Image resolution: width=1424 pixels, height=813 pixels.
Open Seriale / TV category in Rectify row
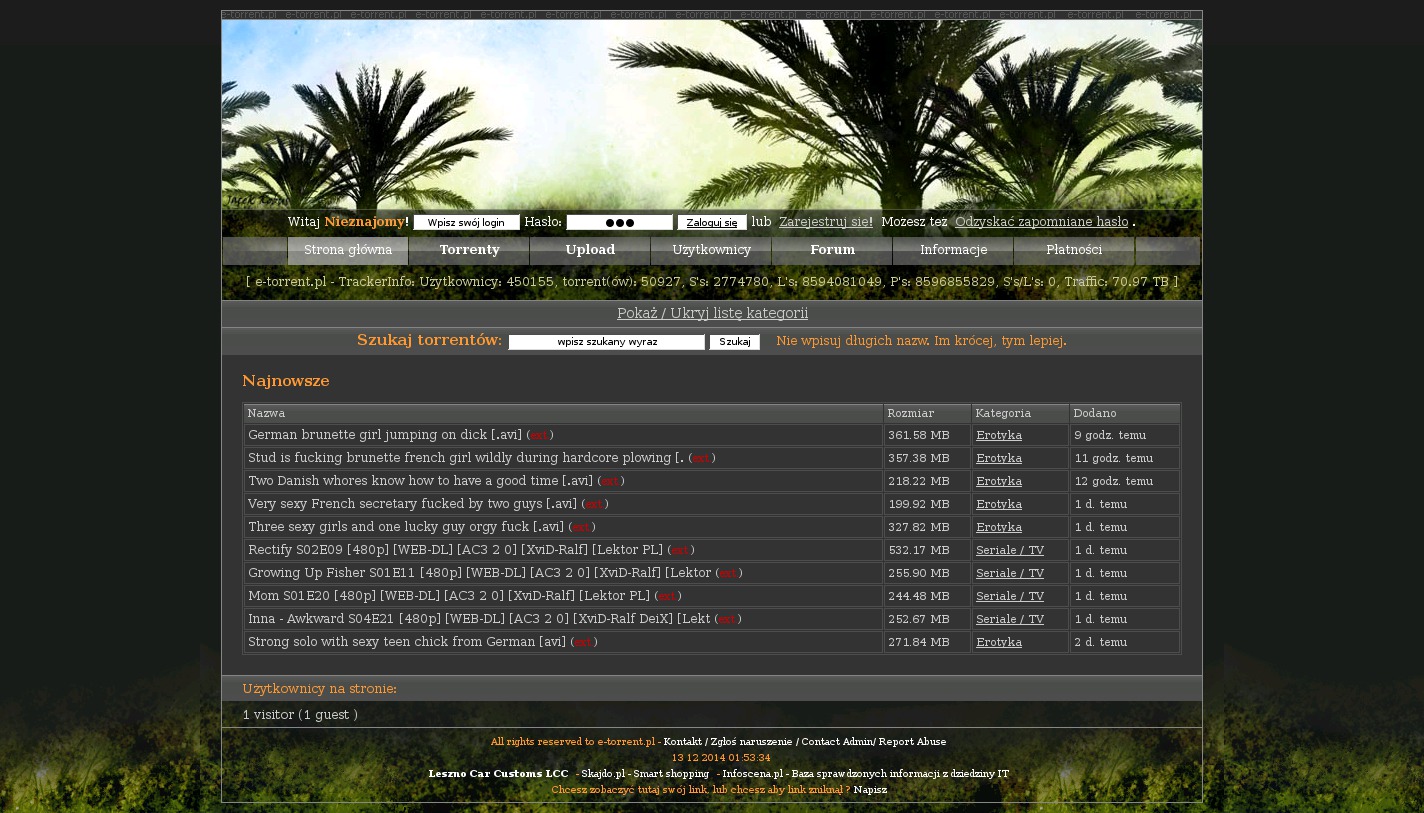click(1009, 550)
